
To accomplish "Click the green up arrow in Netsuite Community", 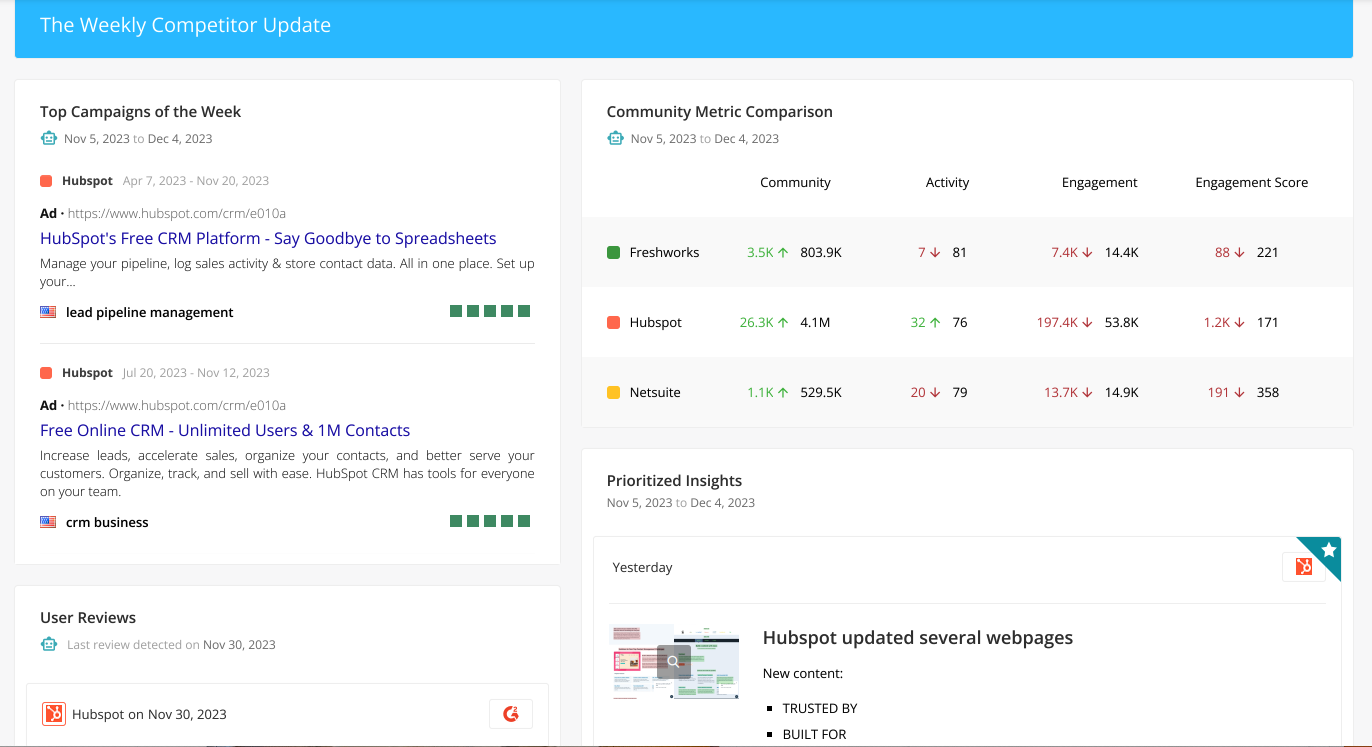I will click(x=783, y=393).
